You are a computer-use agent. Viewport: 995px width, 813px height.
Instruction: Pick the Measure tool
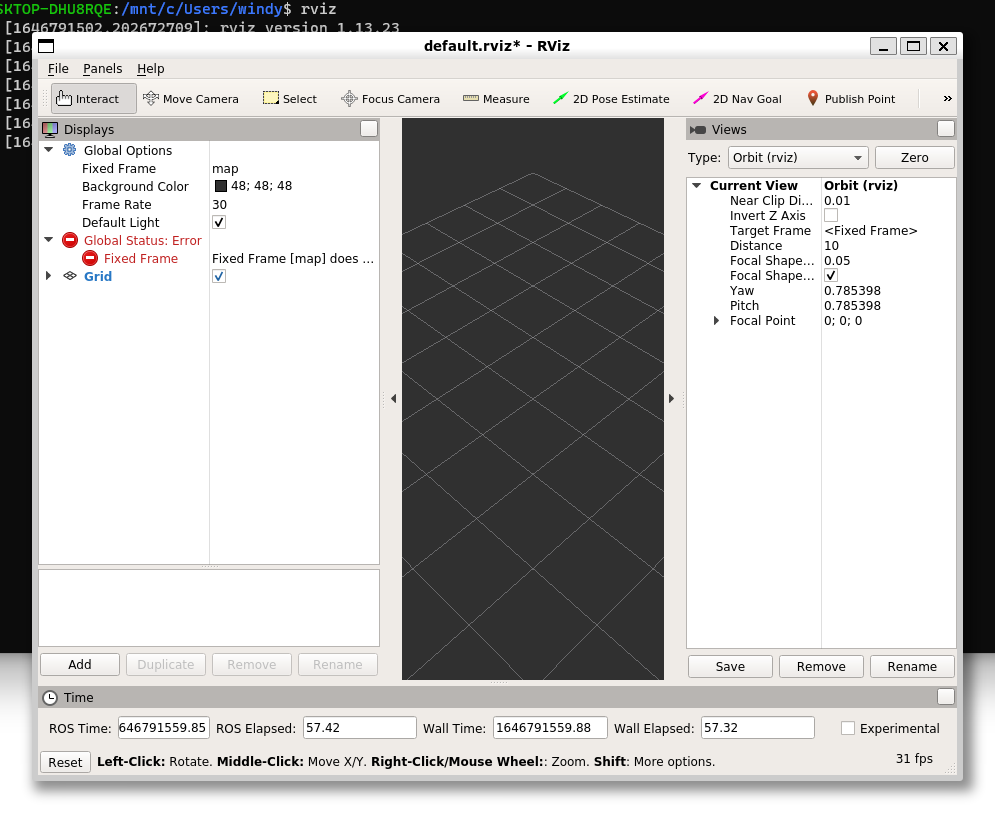point(496,99)
